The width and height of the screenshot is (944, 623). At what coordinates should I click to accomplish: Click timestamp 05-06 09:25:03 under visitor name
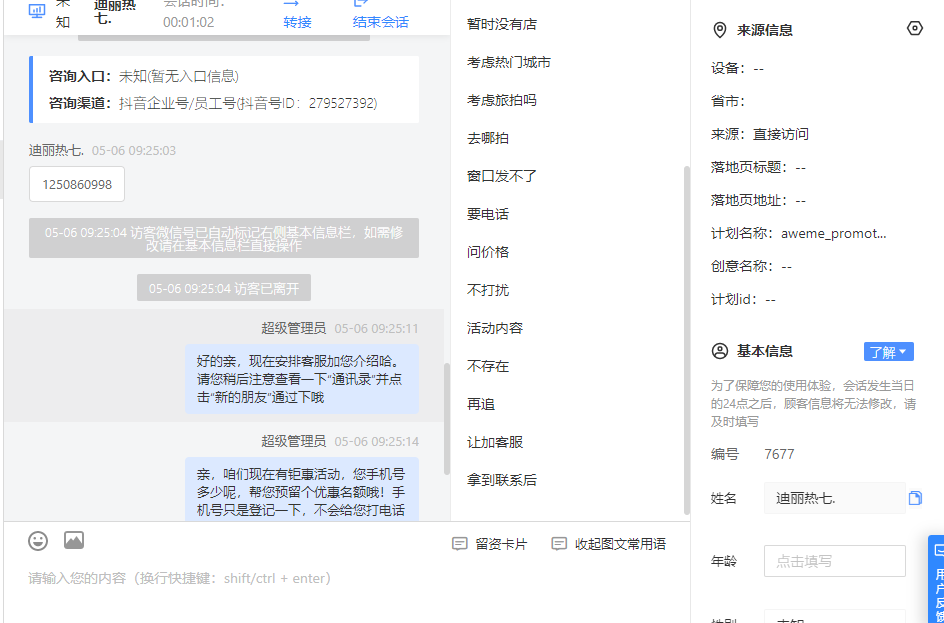134,150
